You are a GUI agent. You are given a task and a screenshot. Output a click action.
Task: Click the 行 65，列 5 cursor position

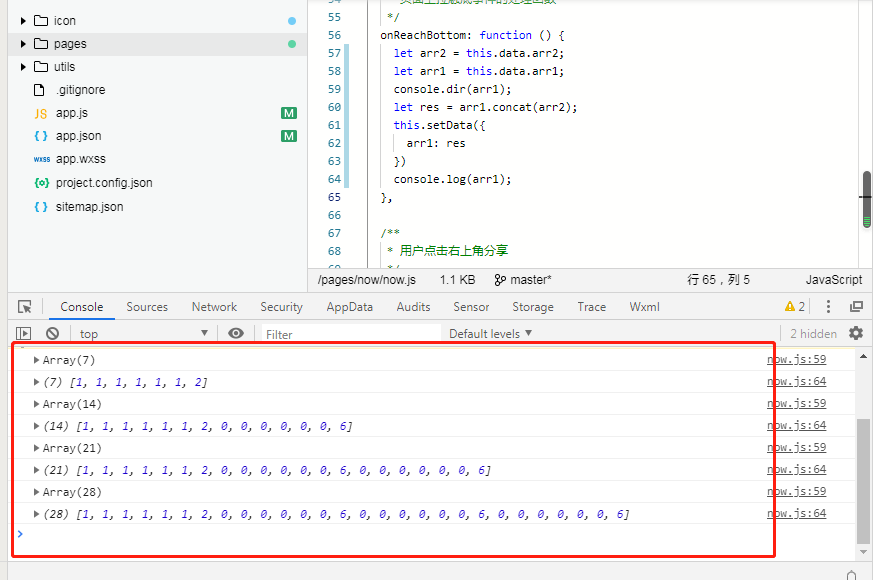pos(718,280)
